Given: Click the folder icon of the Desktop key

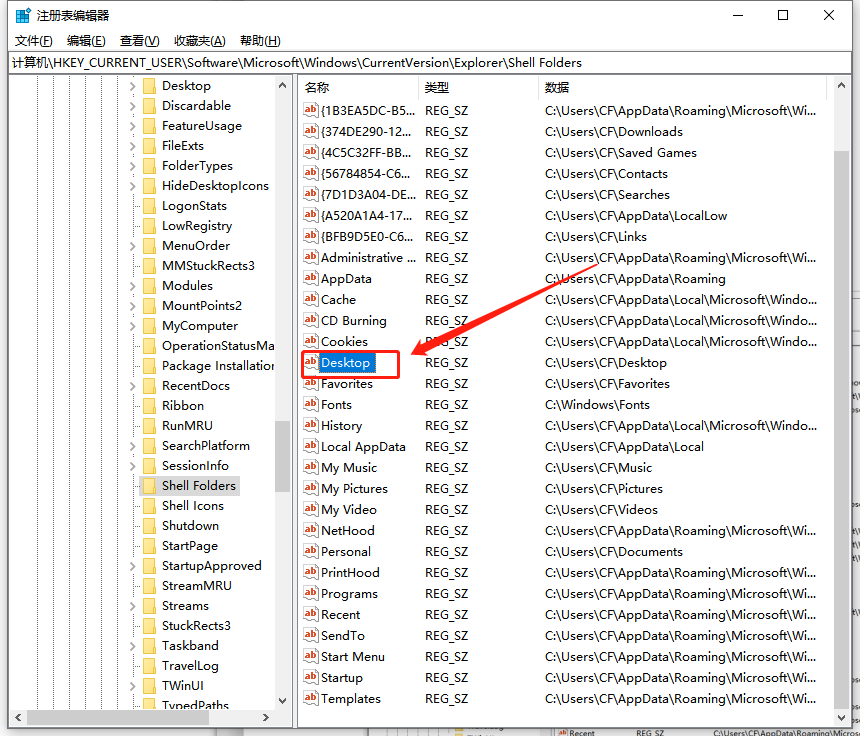Looking at the screenshot, I should tap(149, 86).
